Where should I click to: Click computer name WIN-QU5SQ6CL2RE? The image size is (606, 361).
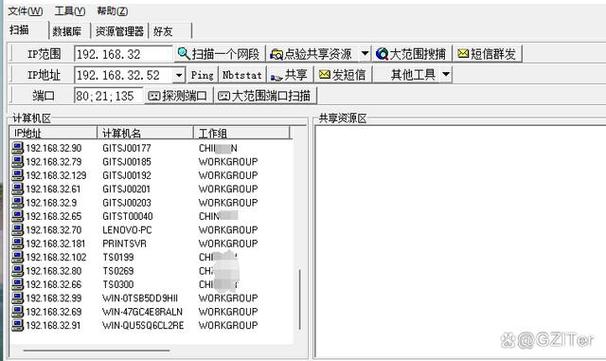[x=143, y=325]
